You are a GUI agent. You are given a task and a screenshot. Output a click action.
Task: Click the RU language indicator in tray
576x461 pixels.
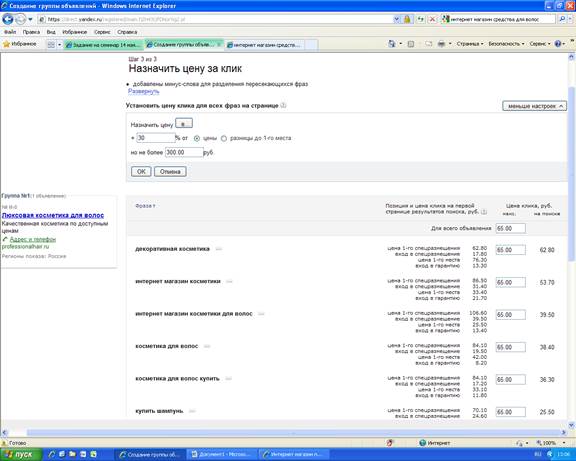539,455
